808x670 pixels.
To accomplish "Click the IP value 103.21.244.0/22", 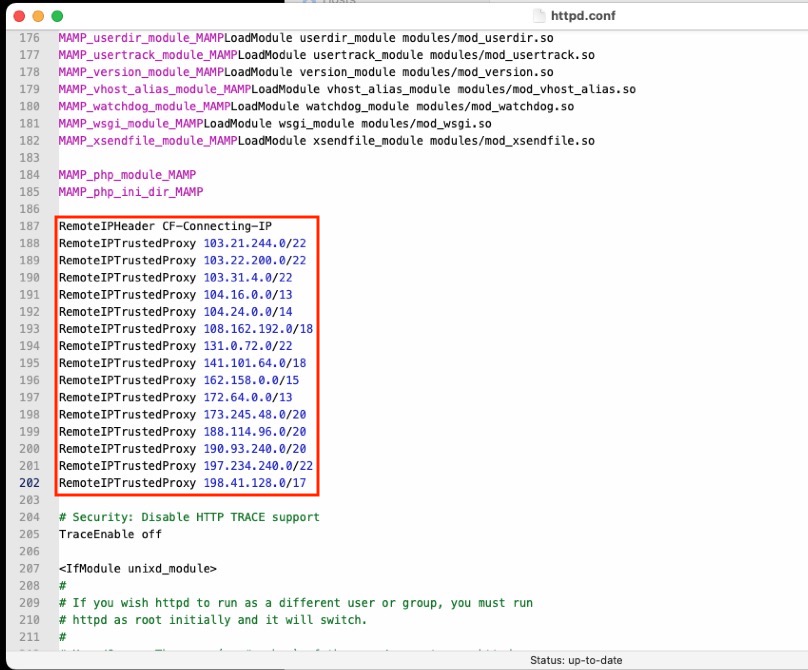I will [255, 243].
